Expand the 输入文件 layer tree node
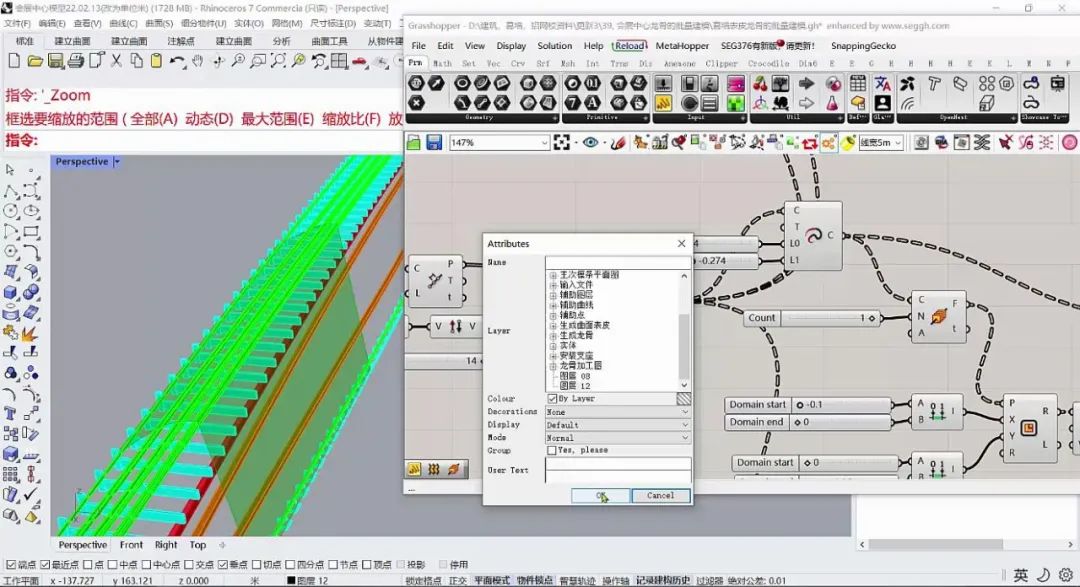The image size is (1080, 587). tap(553, 285)
